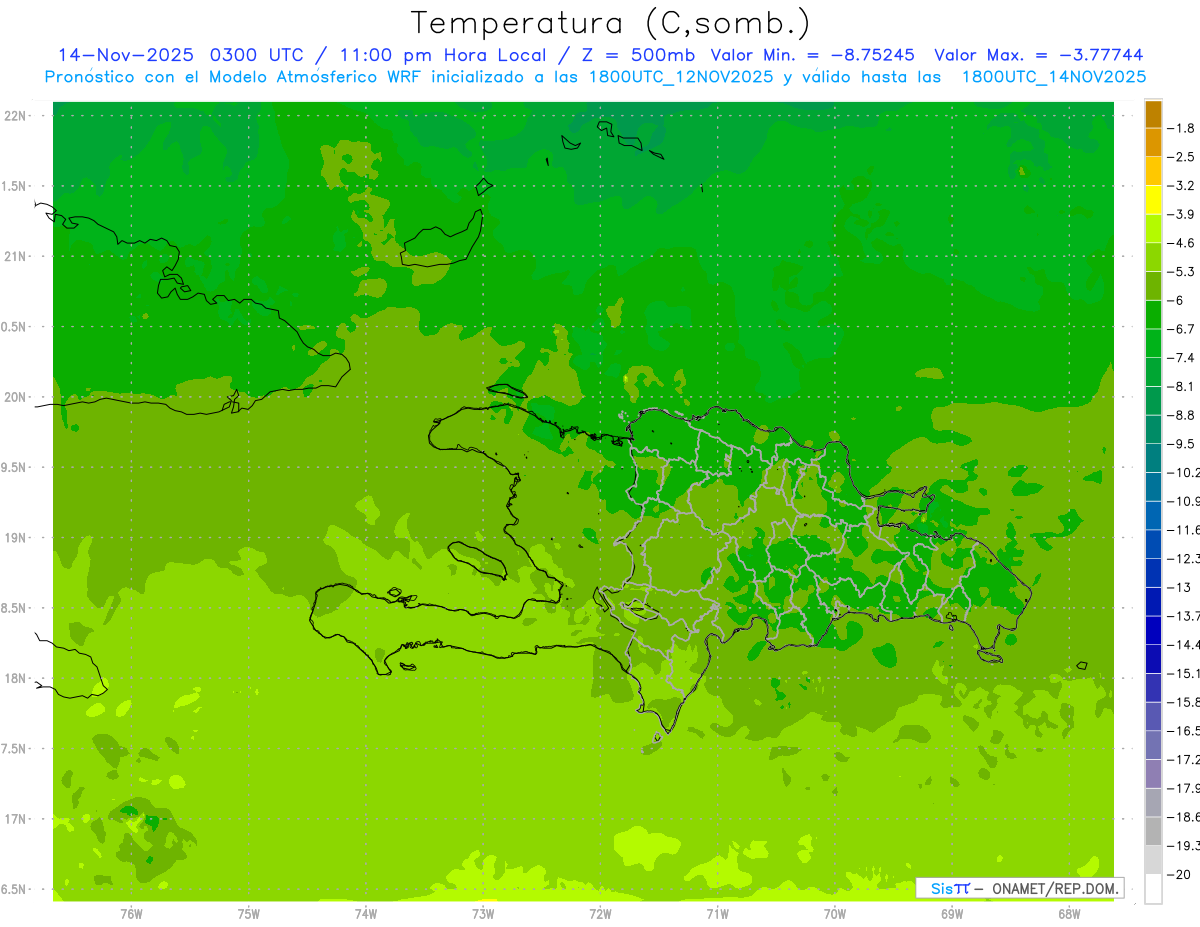Screen dimensions: 1200x927
Task: Click the '-8.8' colorbar value
Action: tap(1181, 415)
